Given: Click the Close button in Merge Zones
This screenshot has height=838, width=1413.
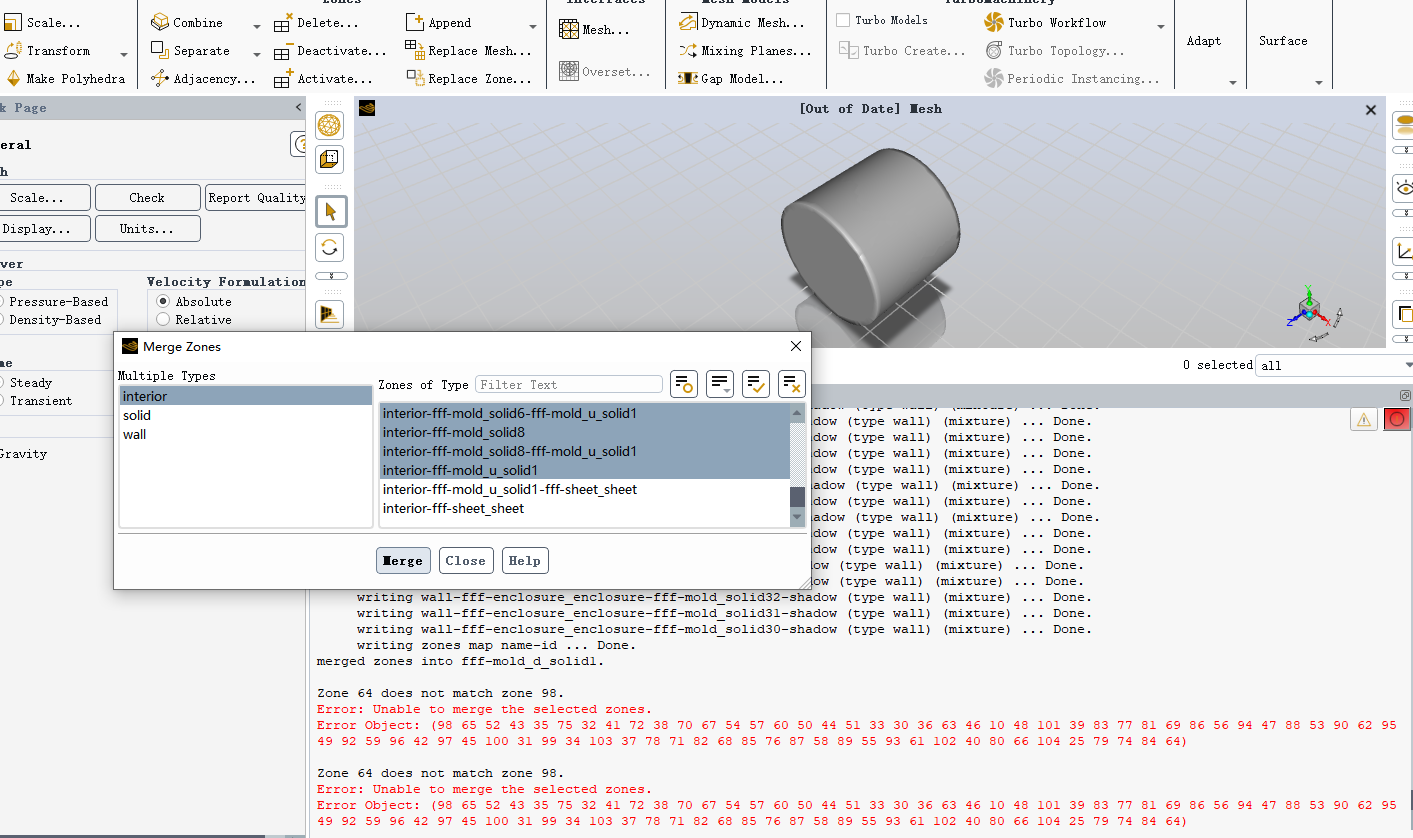Looking at the screenshot, I should pos(466,561).
